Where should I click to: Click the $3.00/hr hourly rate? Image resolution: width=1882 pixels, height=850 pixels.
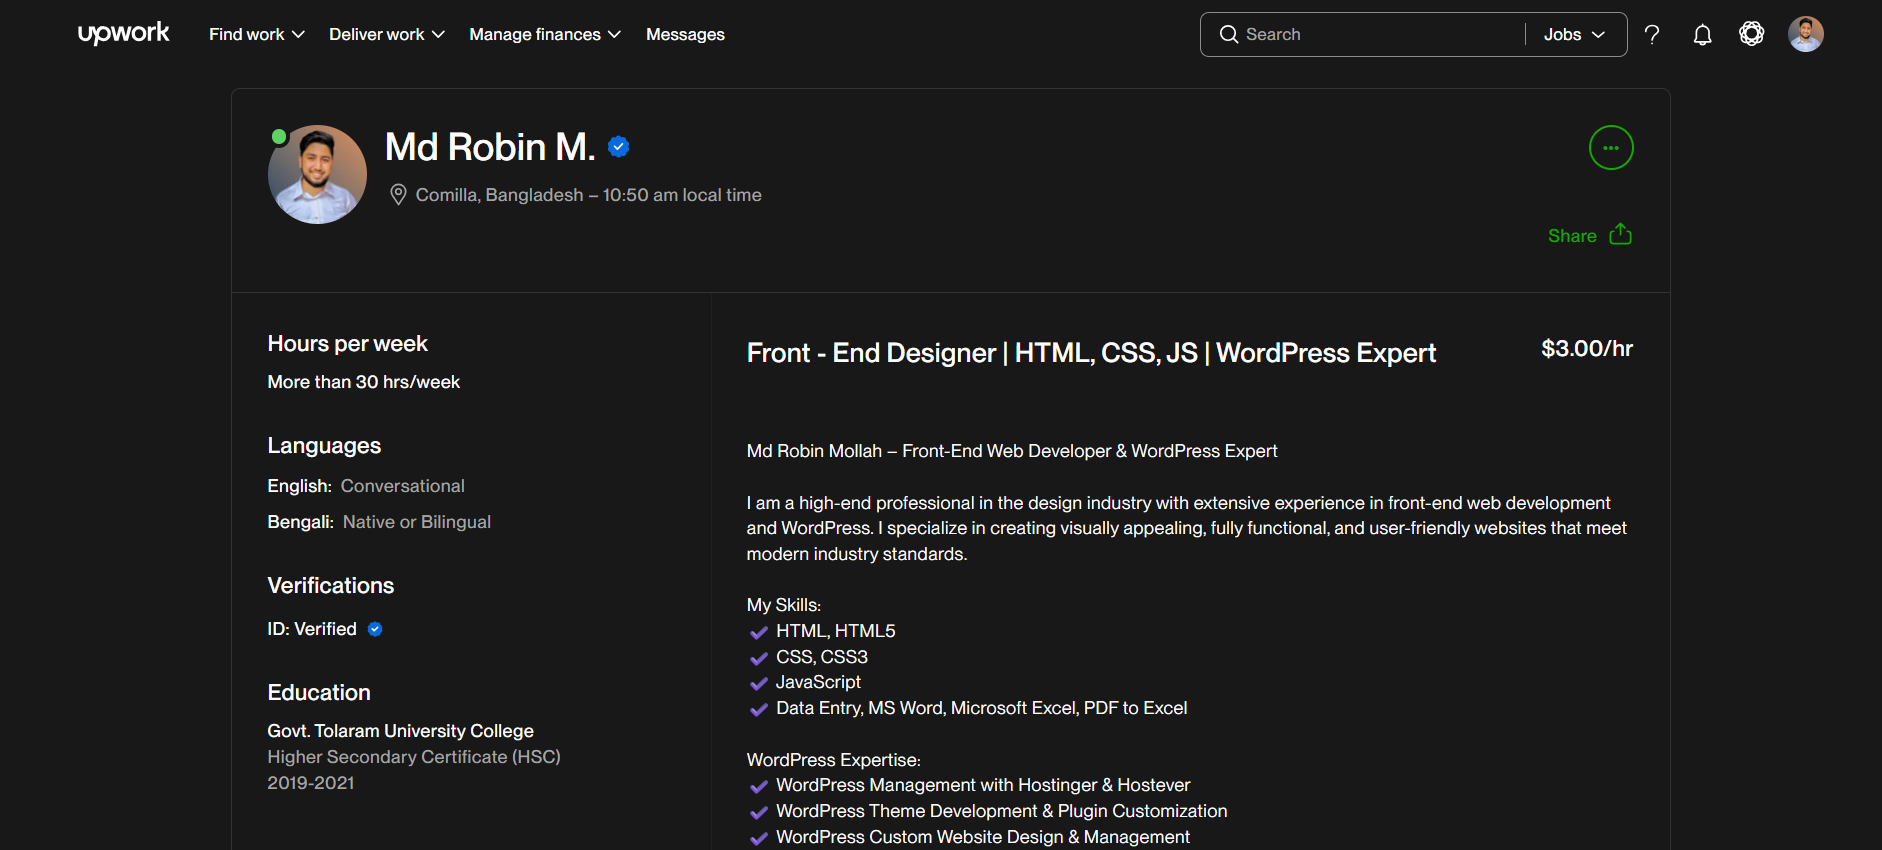(x=1586, y=349)
